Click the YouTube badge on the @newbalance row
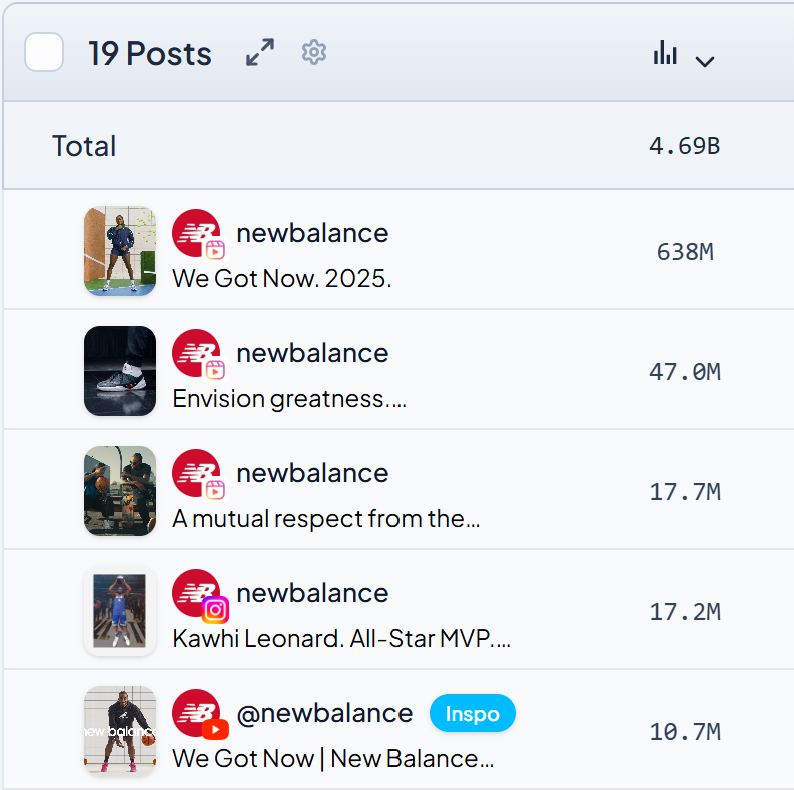This screenshot has width=794, height=790. tap(215, 730)
